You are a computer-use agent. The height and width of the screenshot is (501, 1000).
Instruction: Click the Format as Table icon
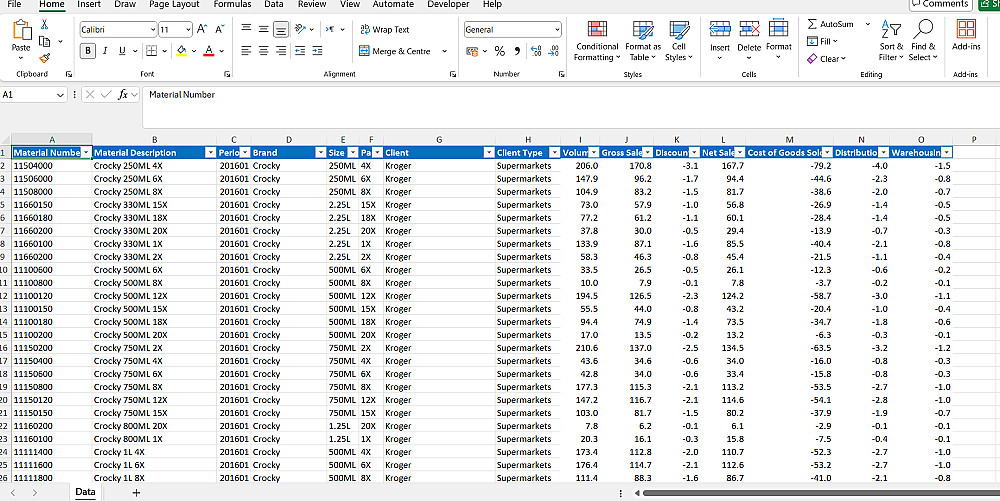(x=643, y=30)
